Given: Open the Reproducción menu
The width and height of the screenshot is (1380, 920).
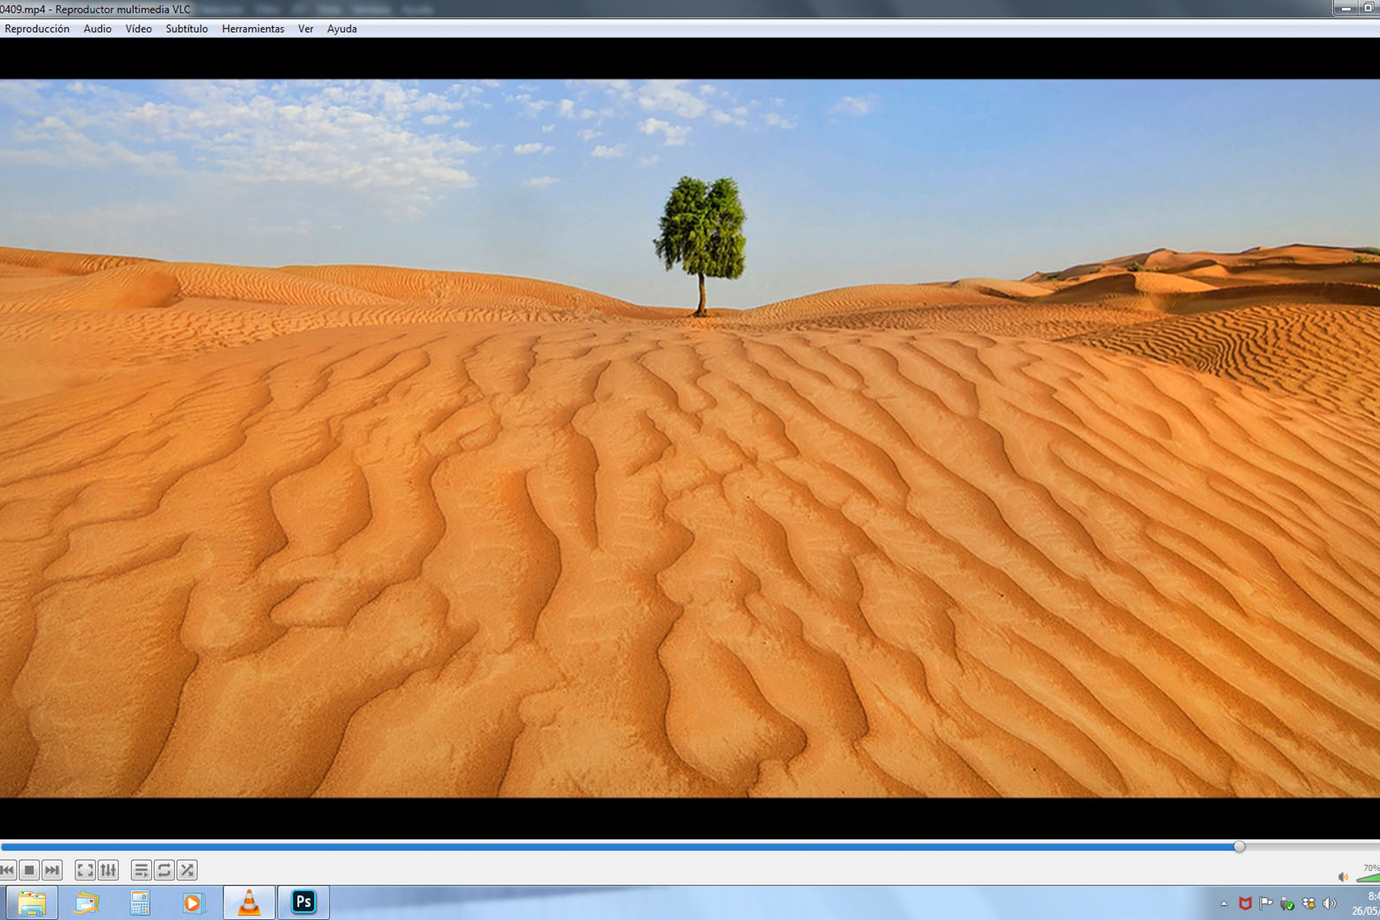Looking at the screenshot, I should coord(37,29).
